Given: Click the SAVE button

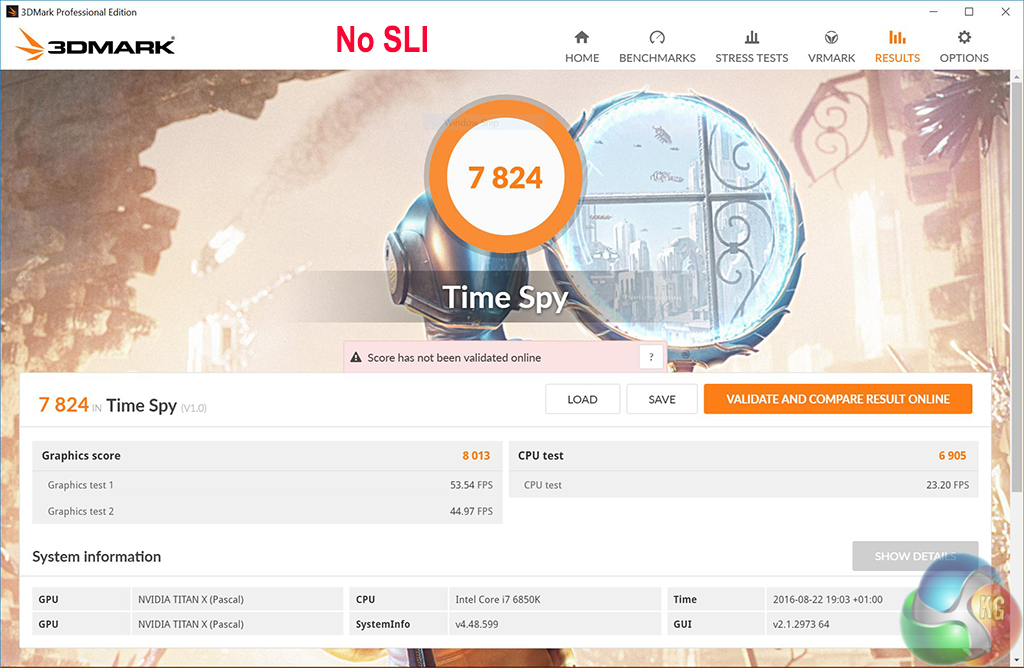Looking at the screenshot, I should coord(662,399).
